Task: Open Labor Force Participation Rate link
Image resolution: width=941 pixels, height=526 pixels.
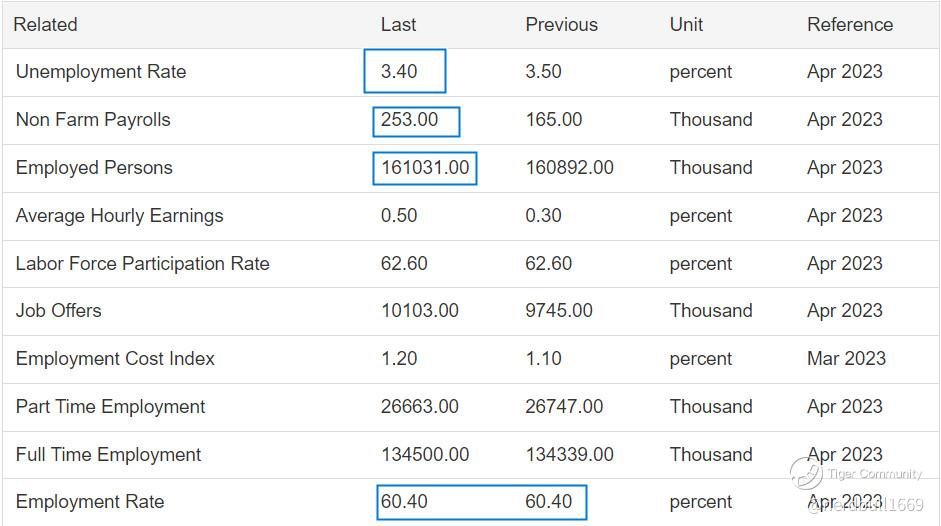Action: (x=142, y=264)
